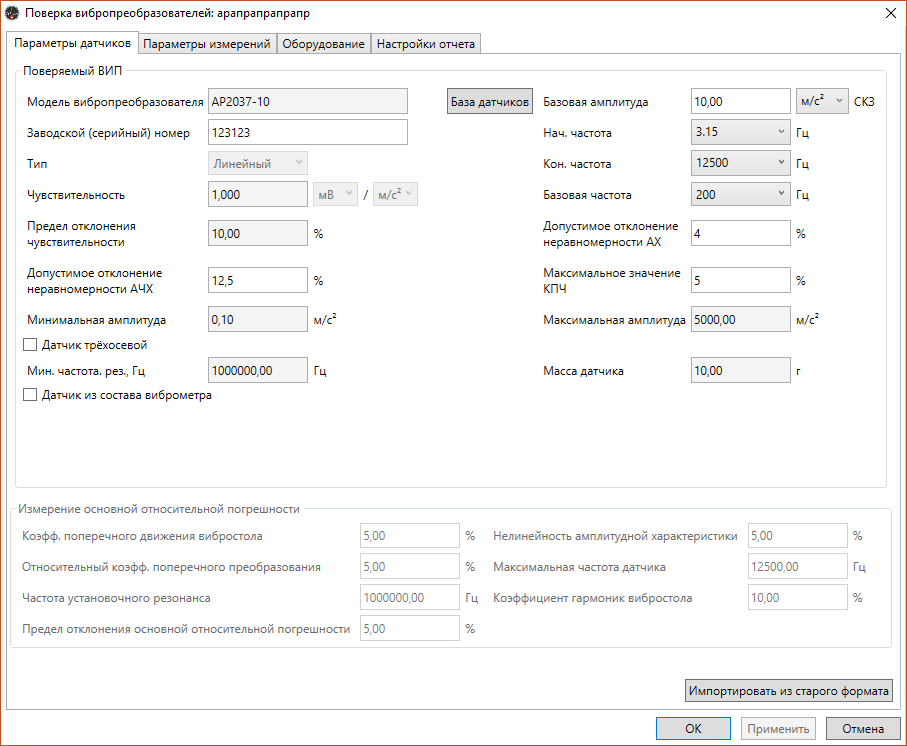The image size is (907, 746).
Task: Switch to 'Параметры измерений' tab
Action: (207, 44)
